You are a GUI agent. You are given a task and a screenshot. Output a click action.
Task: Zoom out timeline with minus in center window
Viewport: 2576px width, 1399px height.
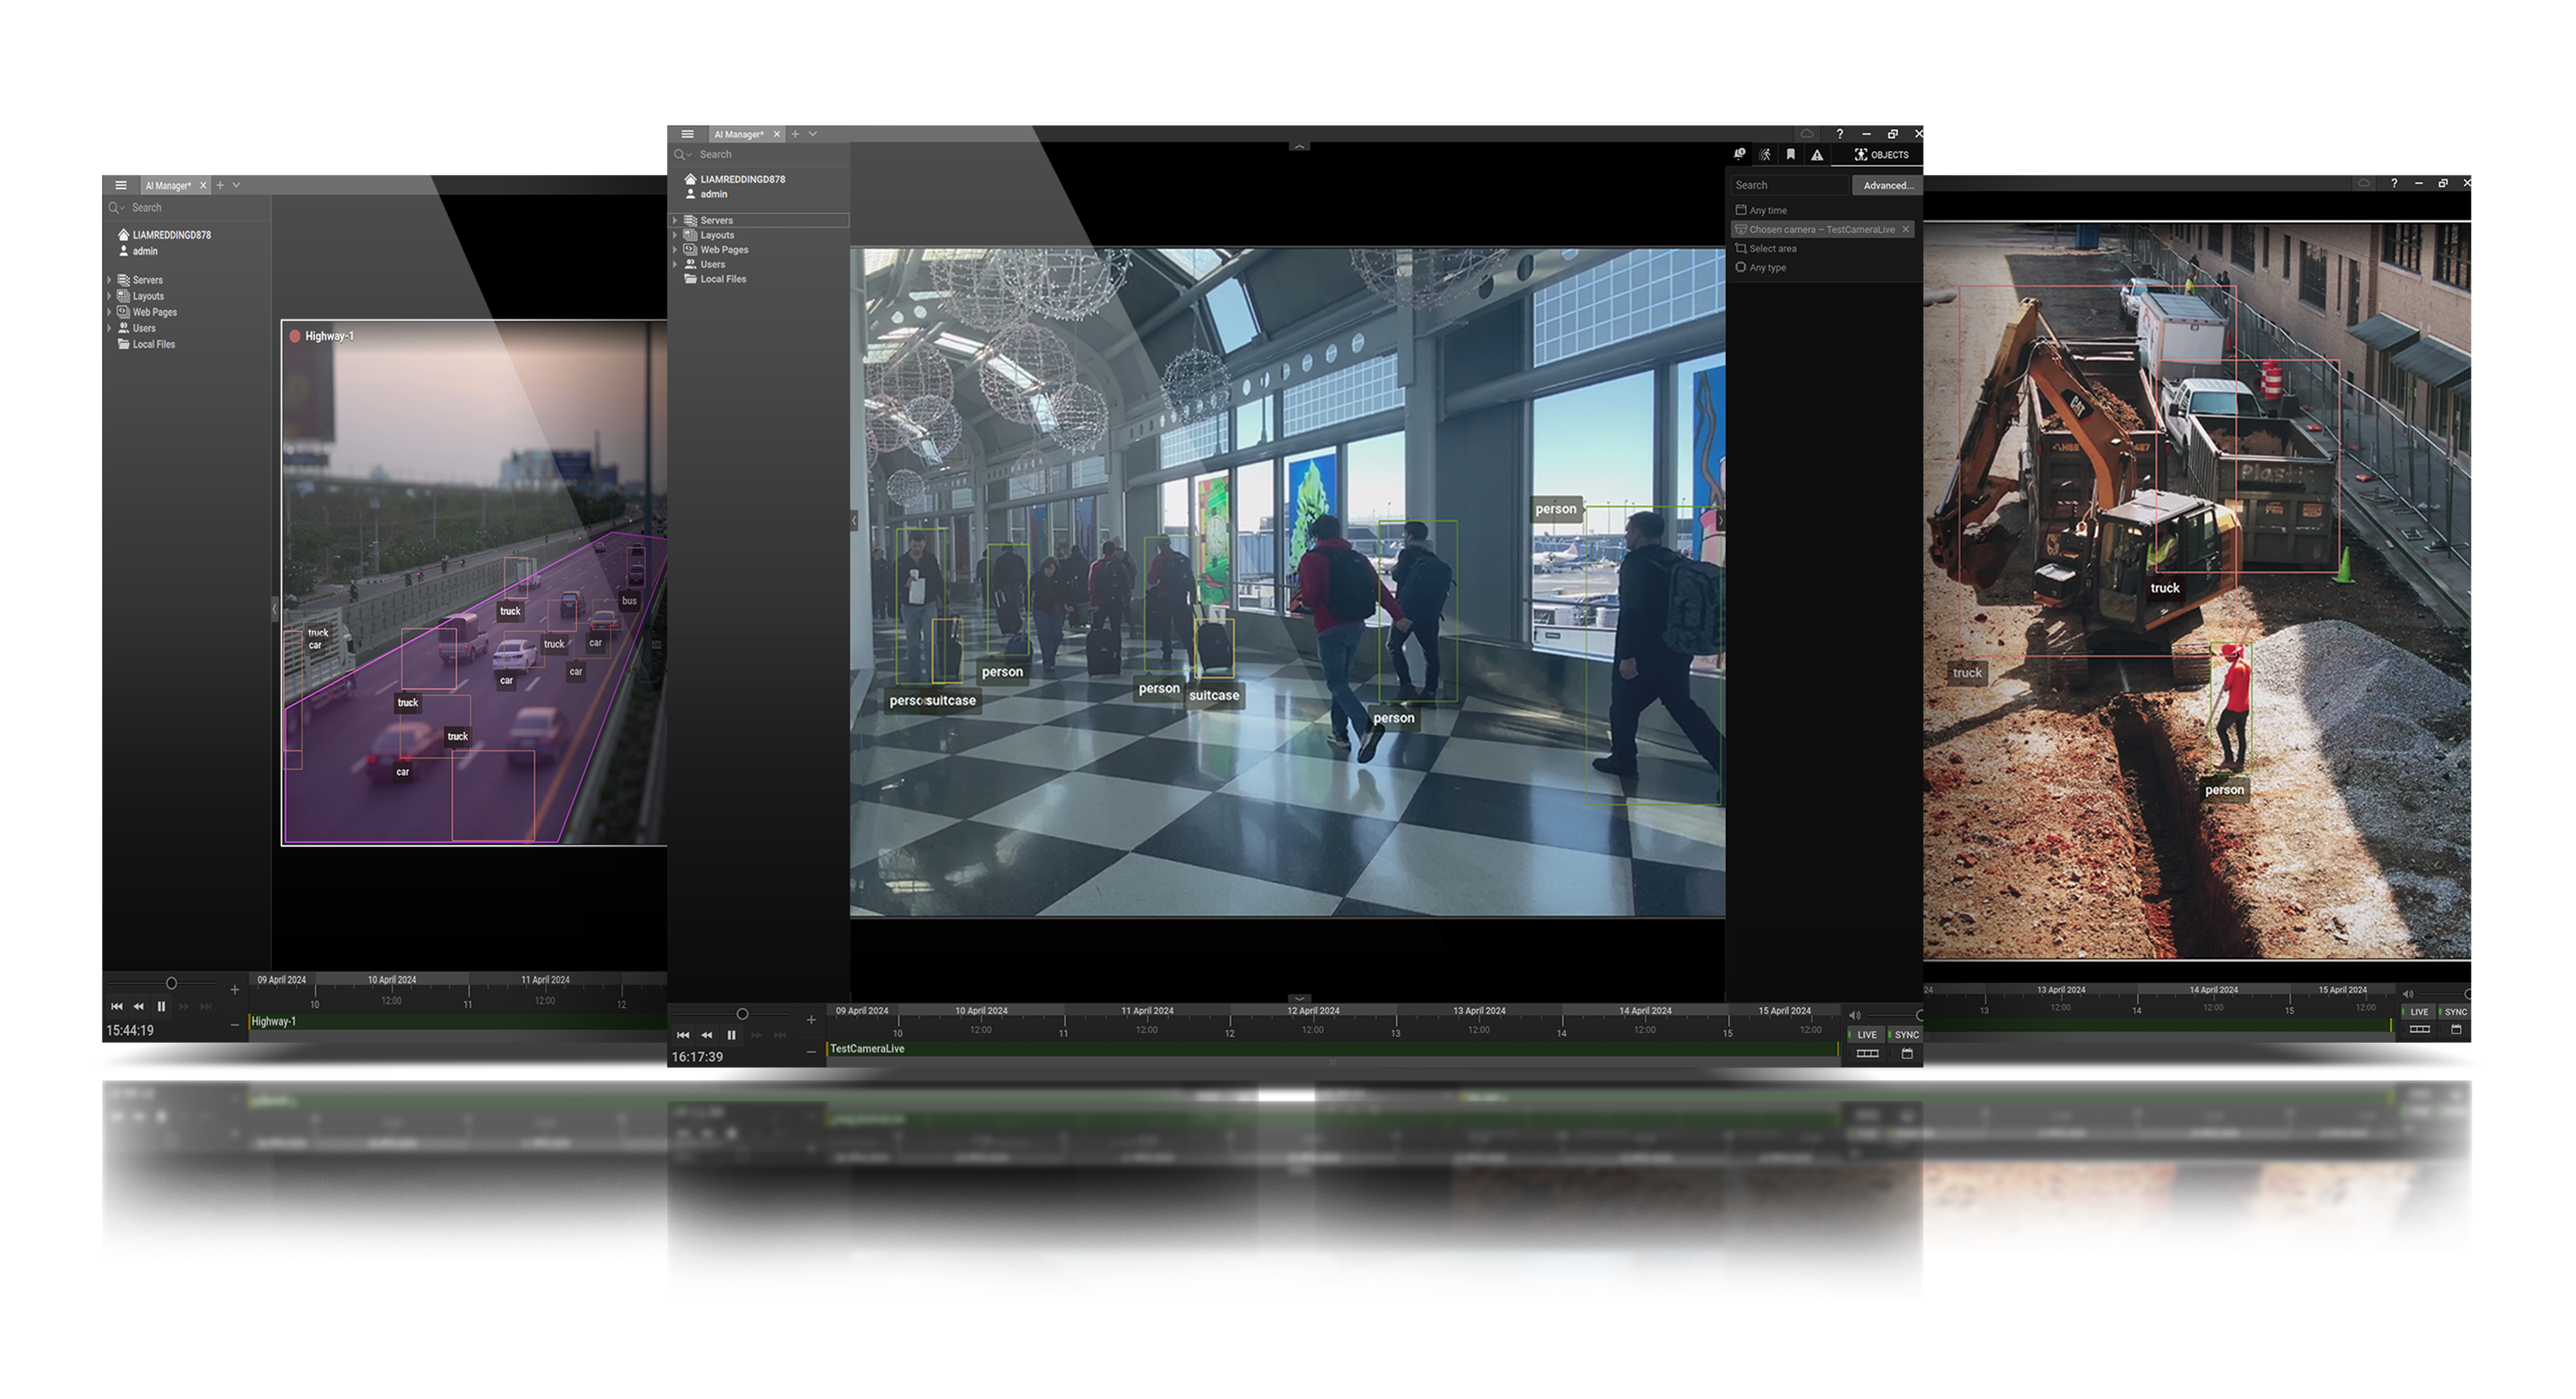(811, 1052)
